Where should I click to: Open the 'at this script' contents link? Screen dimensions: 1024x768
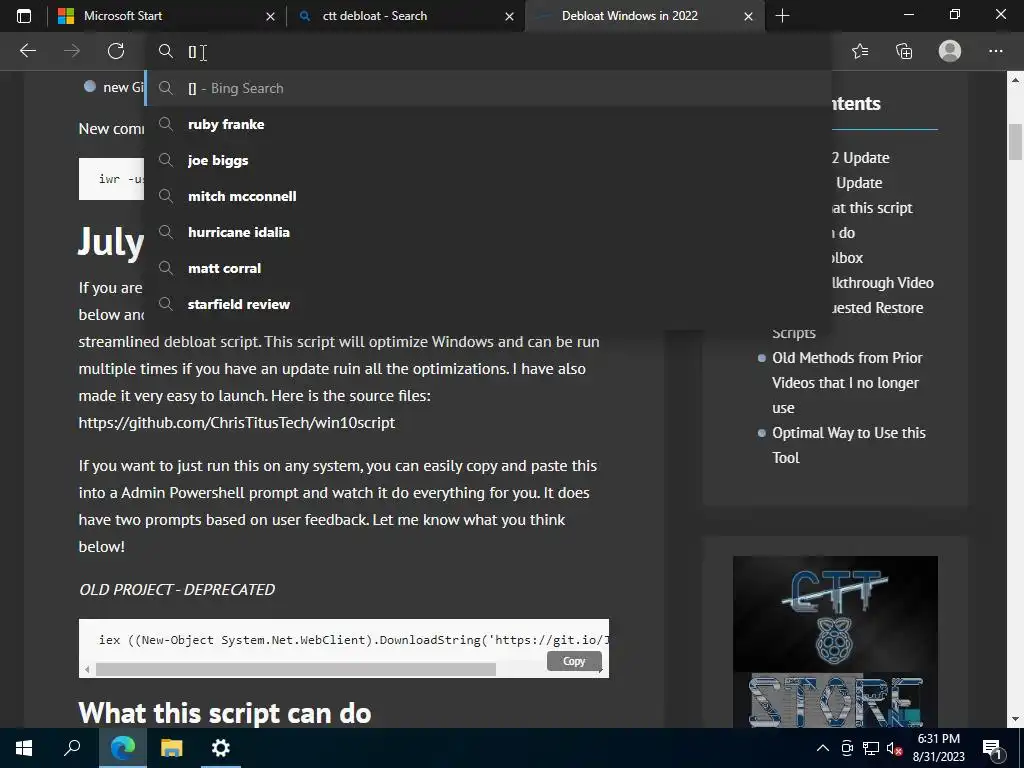[x=872, y=208]
